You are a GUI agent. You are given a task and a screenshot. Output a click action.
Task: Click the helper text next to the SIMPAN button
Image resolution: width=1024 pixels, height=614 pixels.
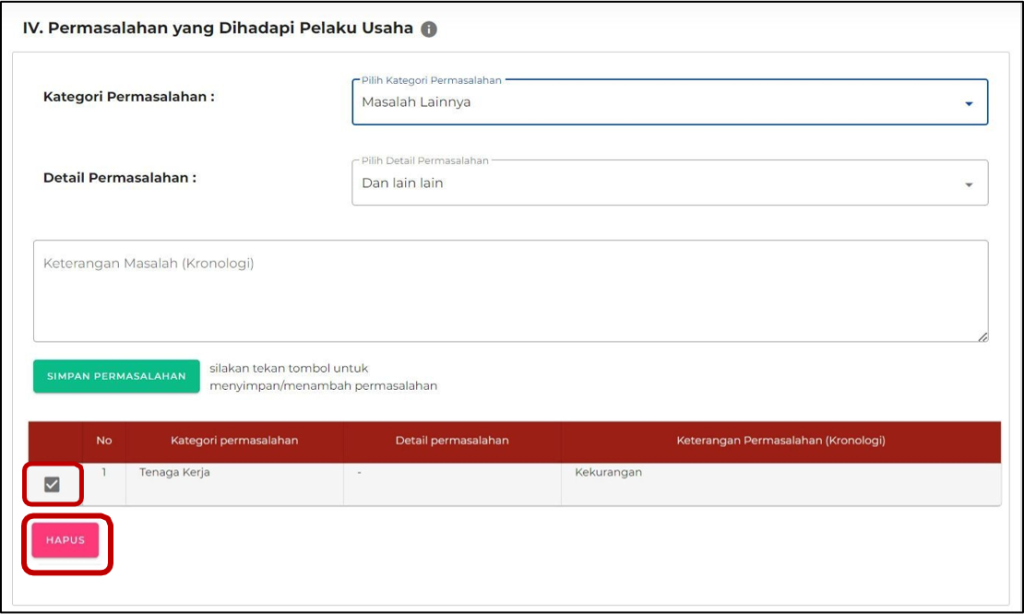click(323, 377)
